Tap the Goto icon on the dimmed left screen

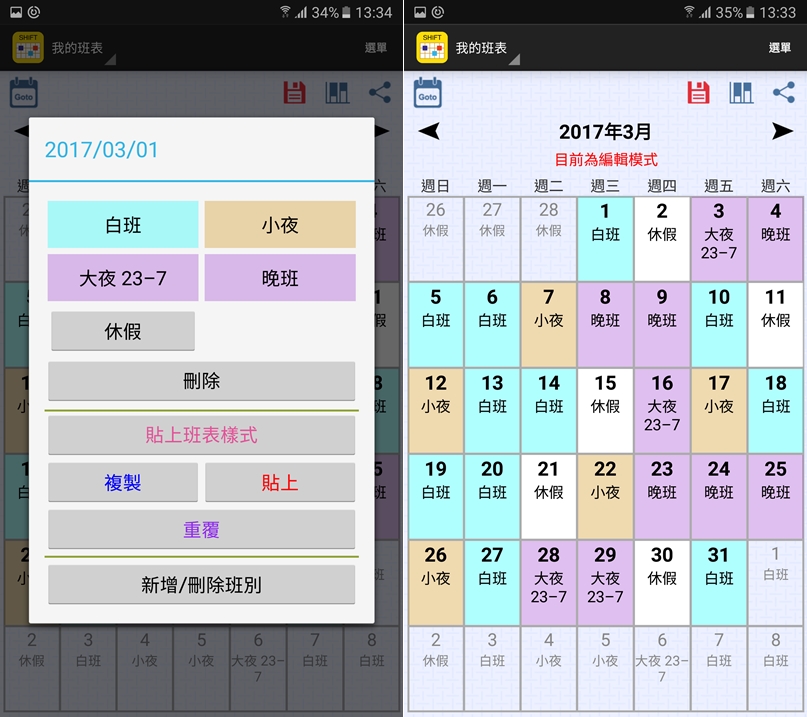point(24,93)
